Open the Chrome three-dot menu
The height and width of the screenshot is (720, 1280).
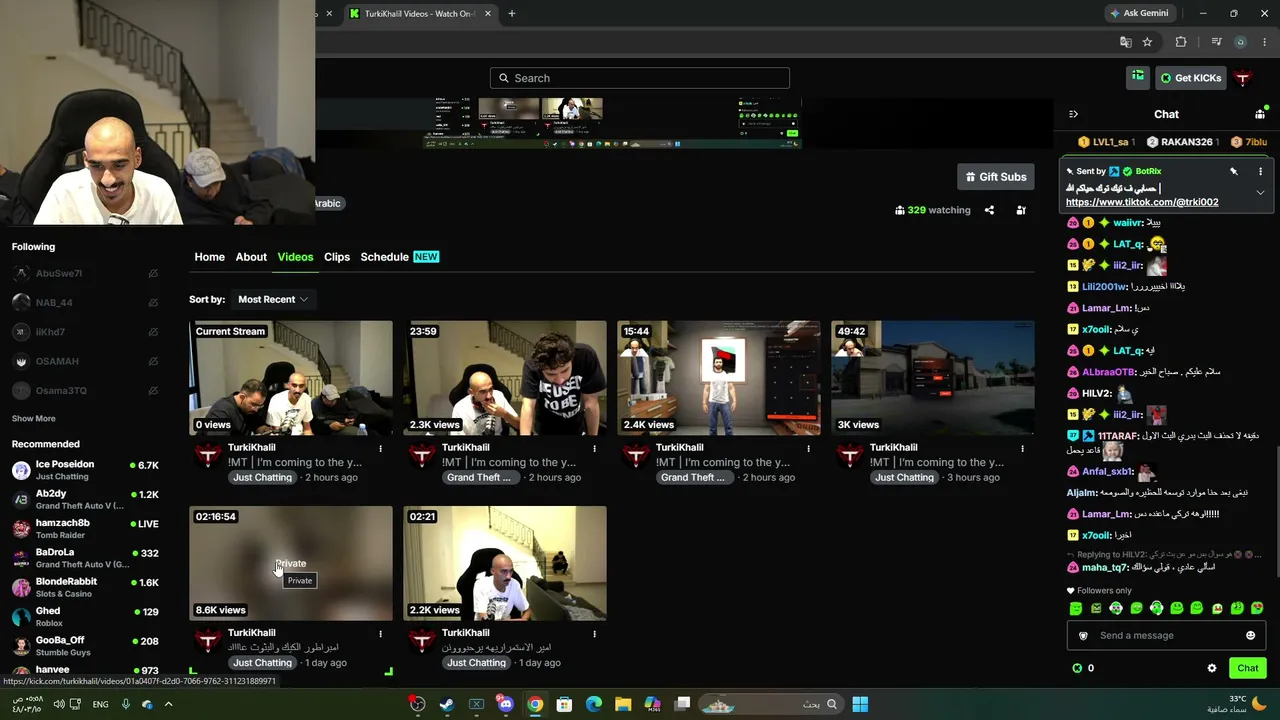1265,42
